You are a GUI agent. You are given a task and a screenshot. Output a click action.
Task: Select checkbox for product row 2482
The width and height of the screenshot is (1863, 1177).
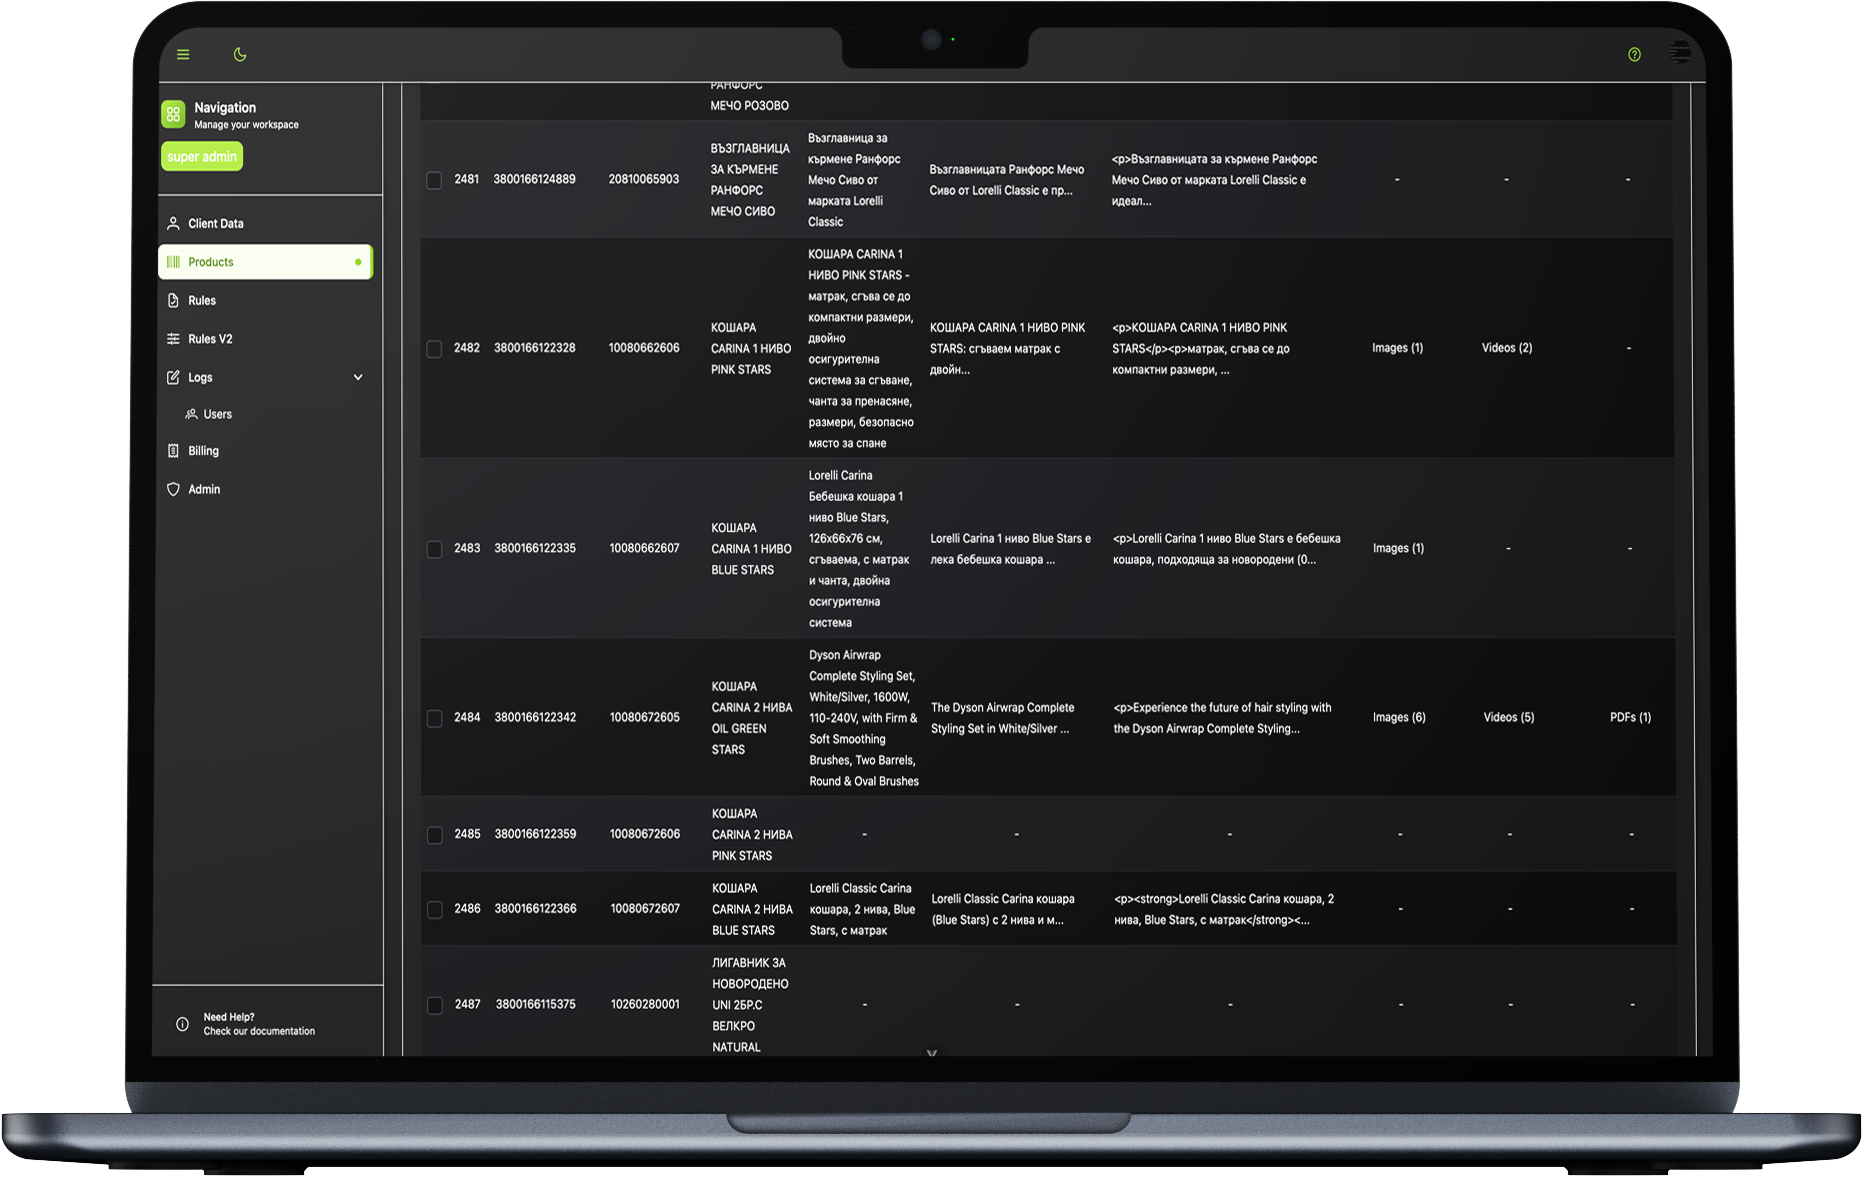(x=434, y=349)
